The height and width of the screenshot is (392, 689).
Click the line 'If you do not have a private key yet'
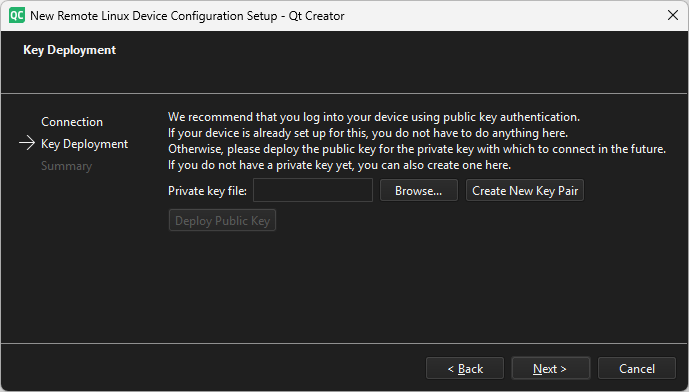pos(339,165)
